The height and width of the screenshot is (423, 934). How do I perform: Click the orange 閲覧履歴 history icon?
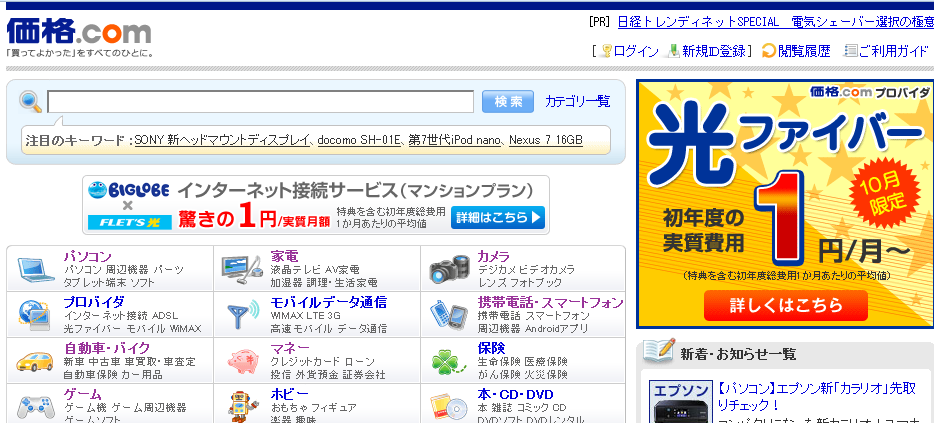click(769, 51)
